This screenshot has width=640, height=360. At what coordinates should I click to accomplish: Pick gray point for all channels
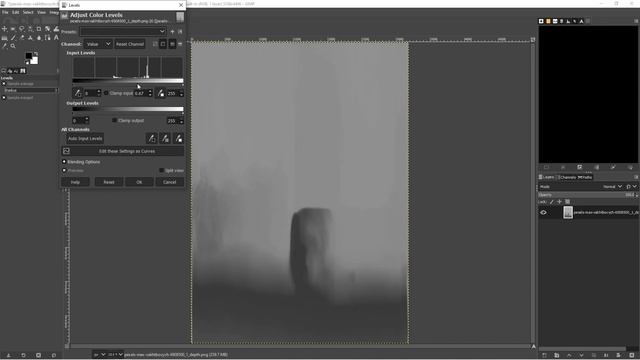click(x=165, y=139)
